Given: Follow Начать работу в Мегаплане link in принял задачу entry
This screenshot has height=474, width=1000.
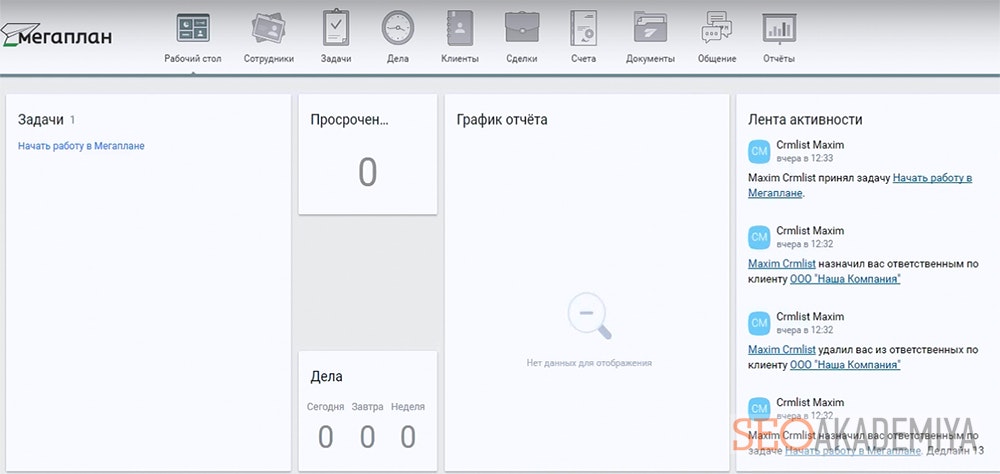Looking at the screenshot, I should point(860,185).
